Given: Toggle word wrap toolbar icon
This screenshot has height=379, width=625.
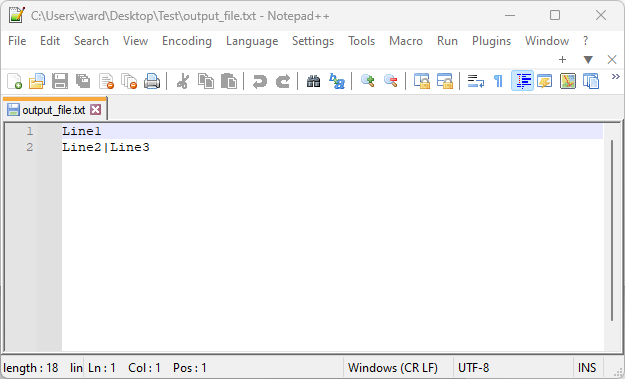Looking at the screenshot, I should 476,81.
